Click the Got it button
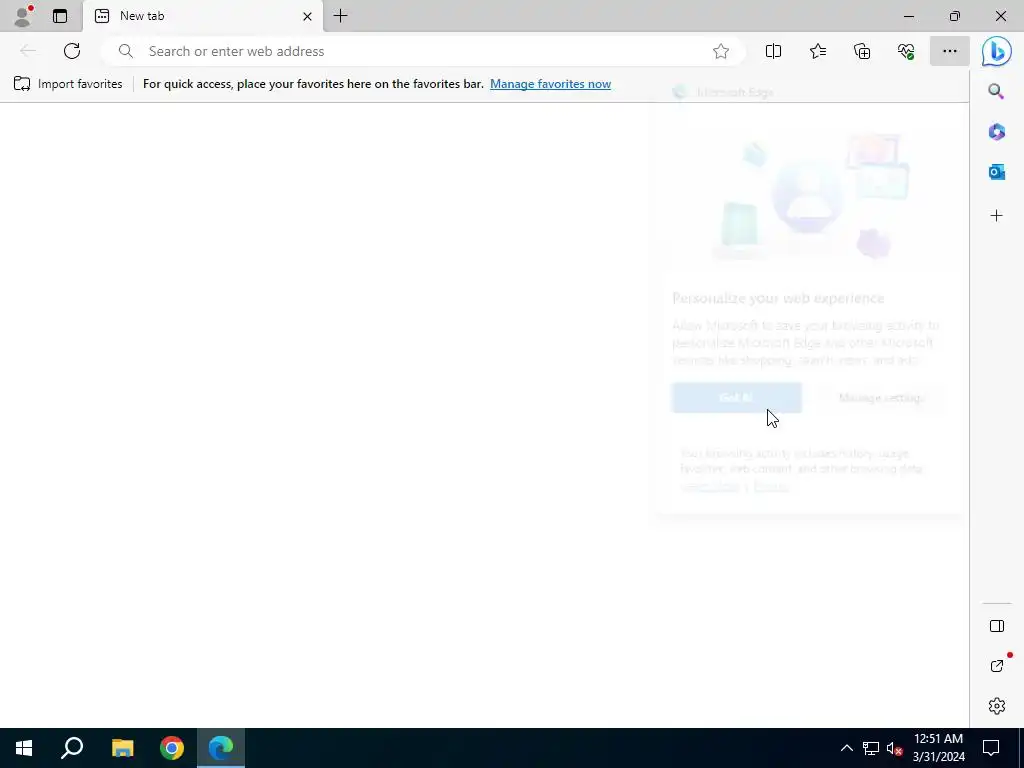 click(736, 398)
